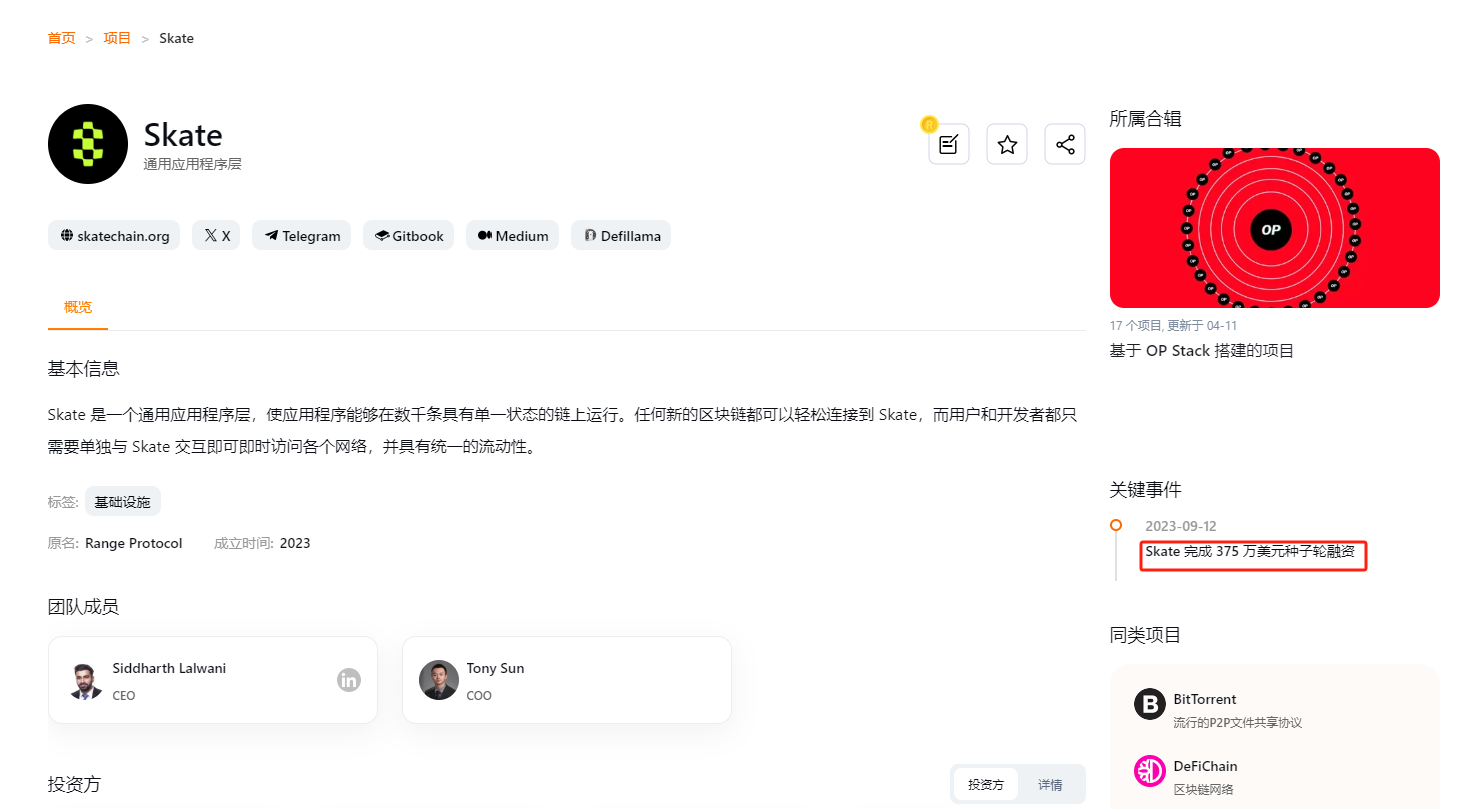Click the 区块链网络 description under DeFiChain
This screenshot has height=809, width=1464.
coord(1203,789)
